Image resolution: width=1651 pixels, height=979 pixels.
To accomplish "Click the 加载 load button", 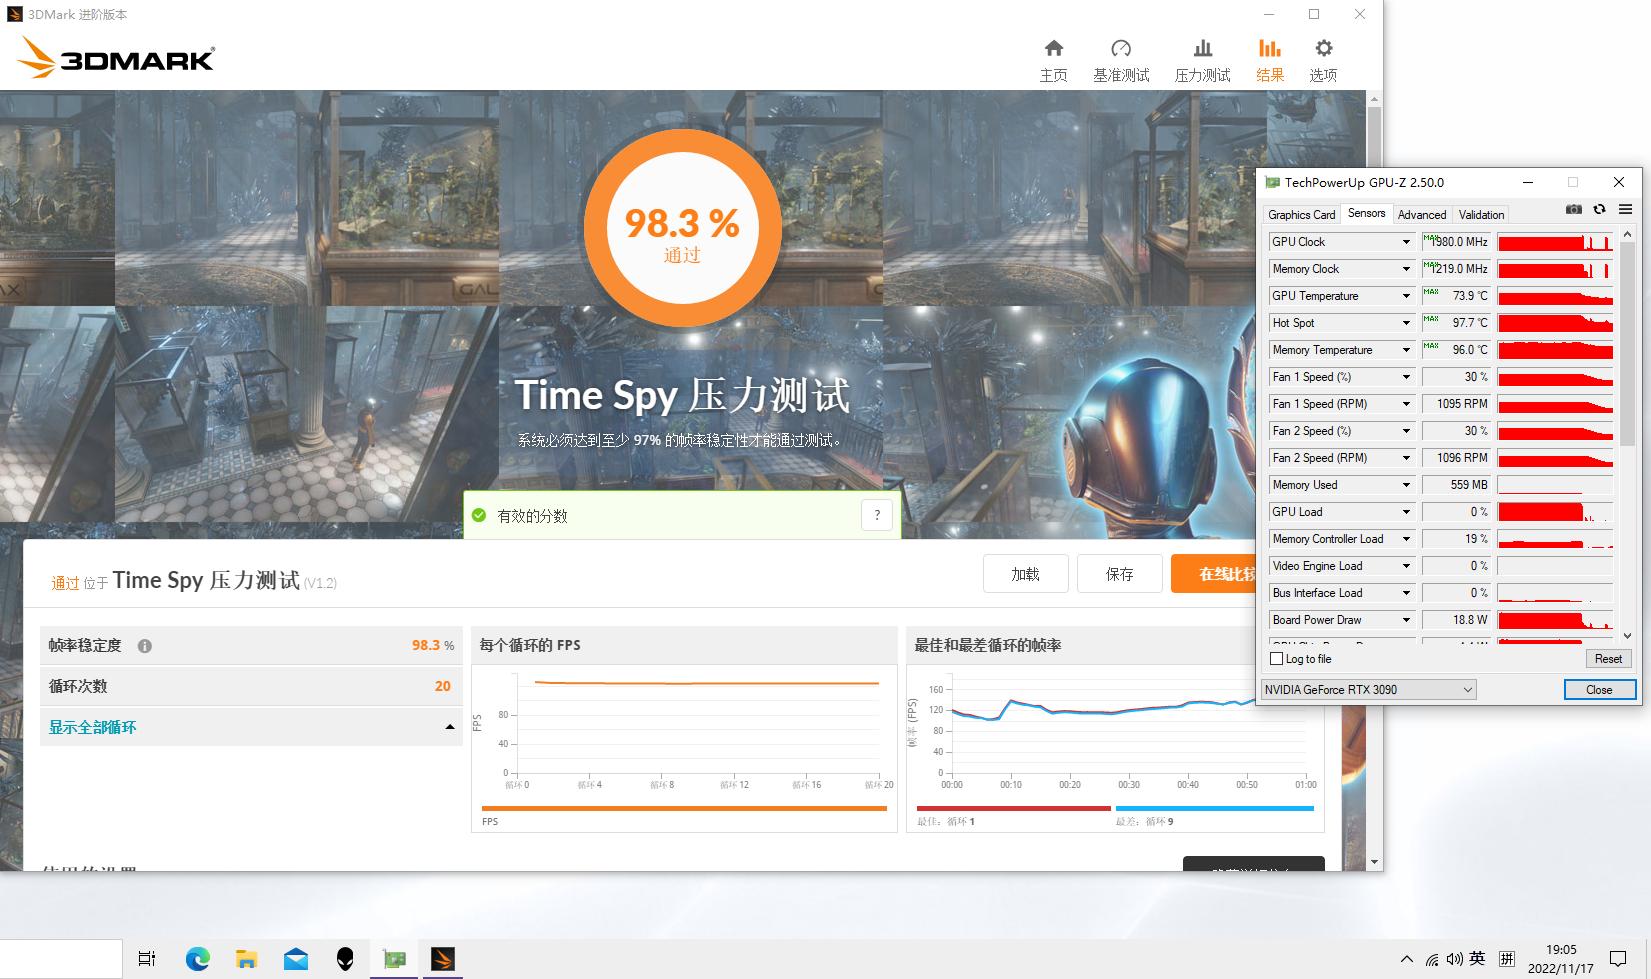I will tap(1025, 574).
